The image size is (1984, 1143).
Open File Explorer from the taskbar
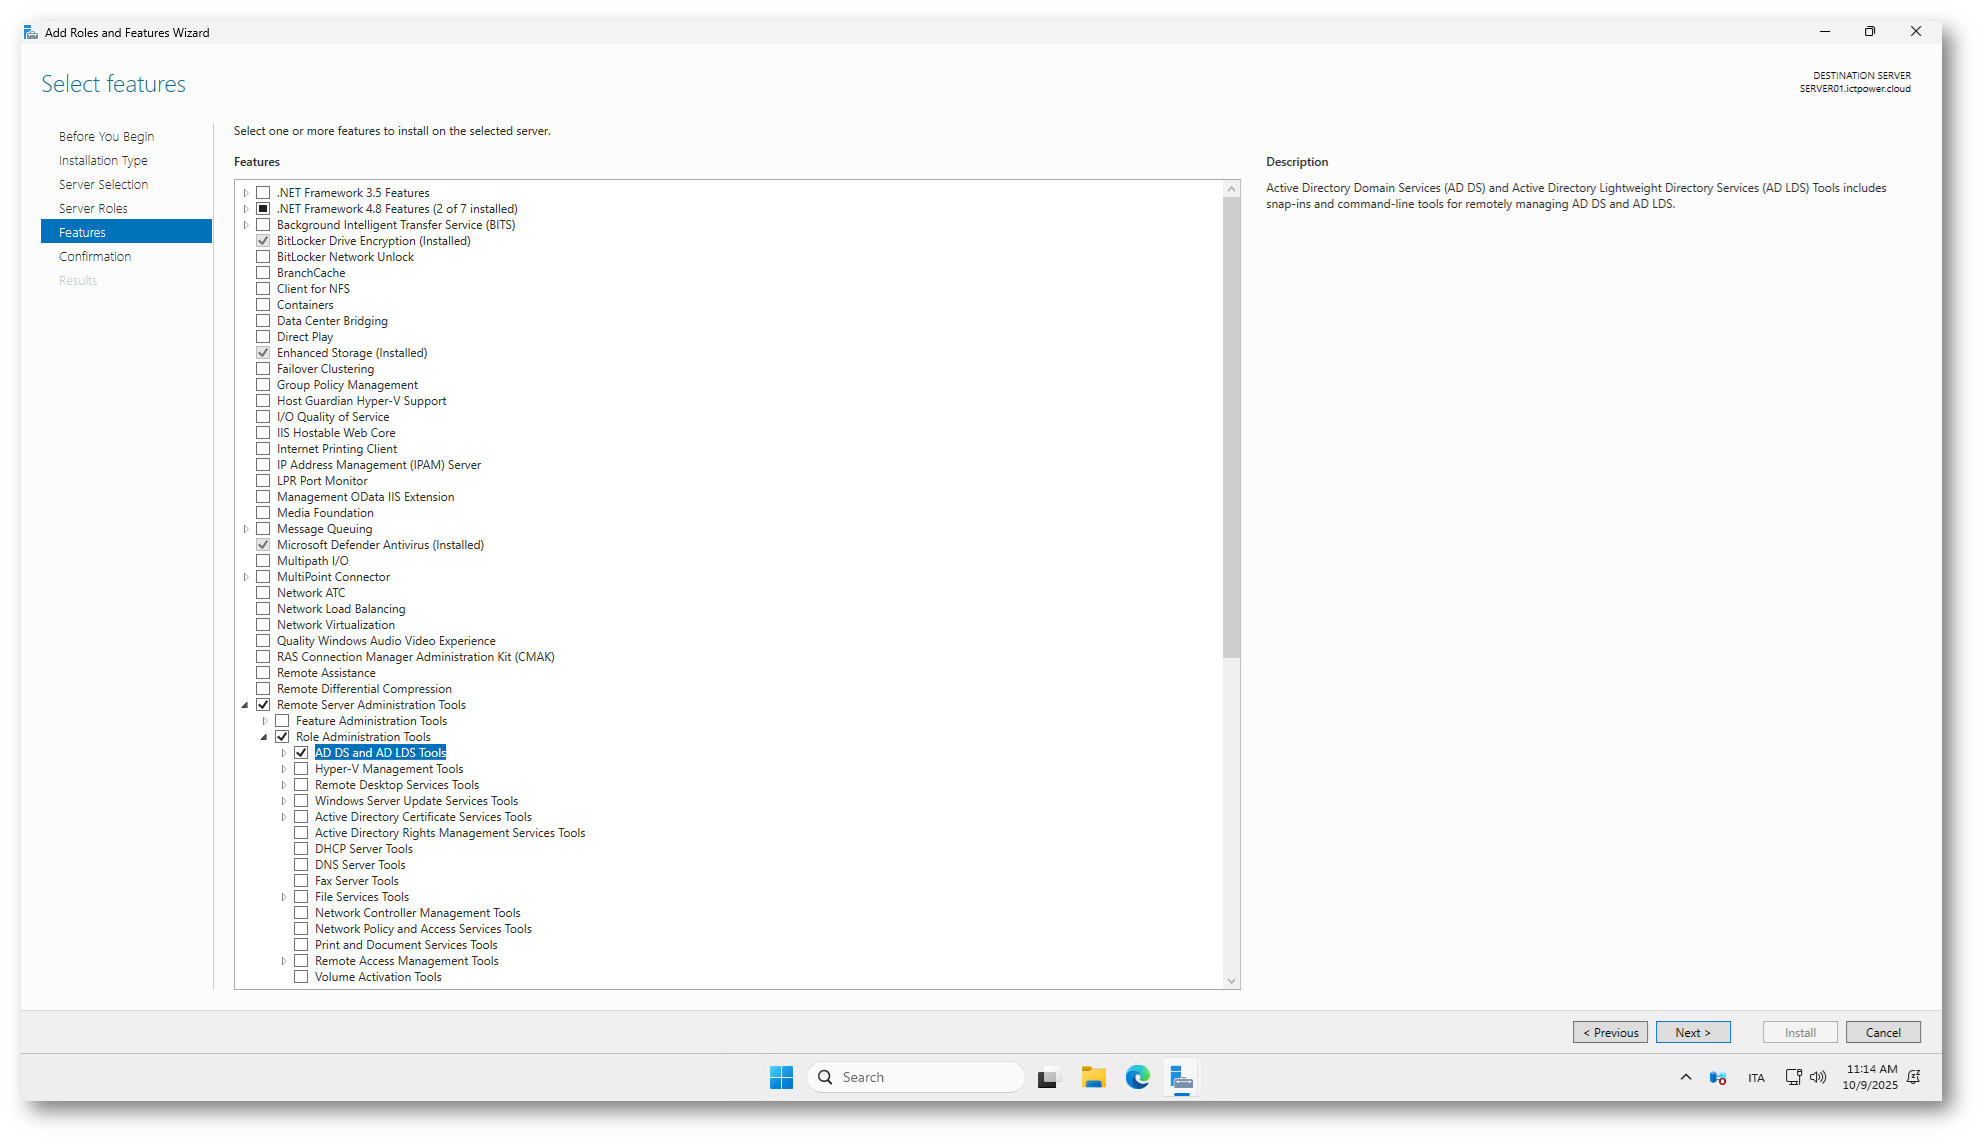click(x=1093, y=1077)
